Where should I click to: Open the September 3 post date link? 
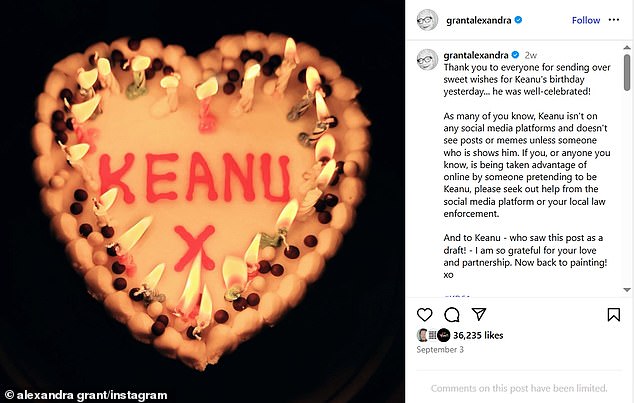coord(439,350)
